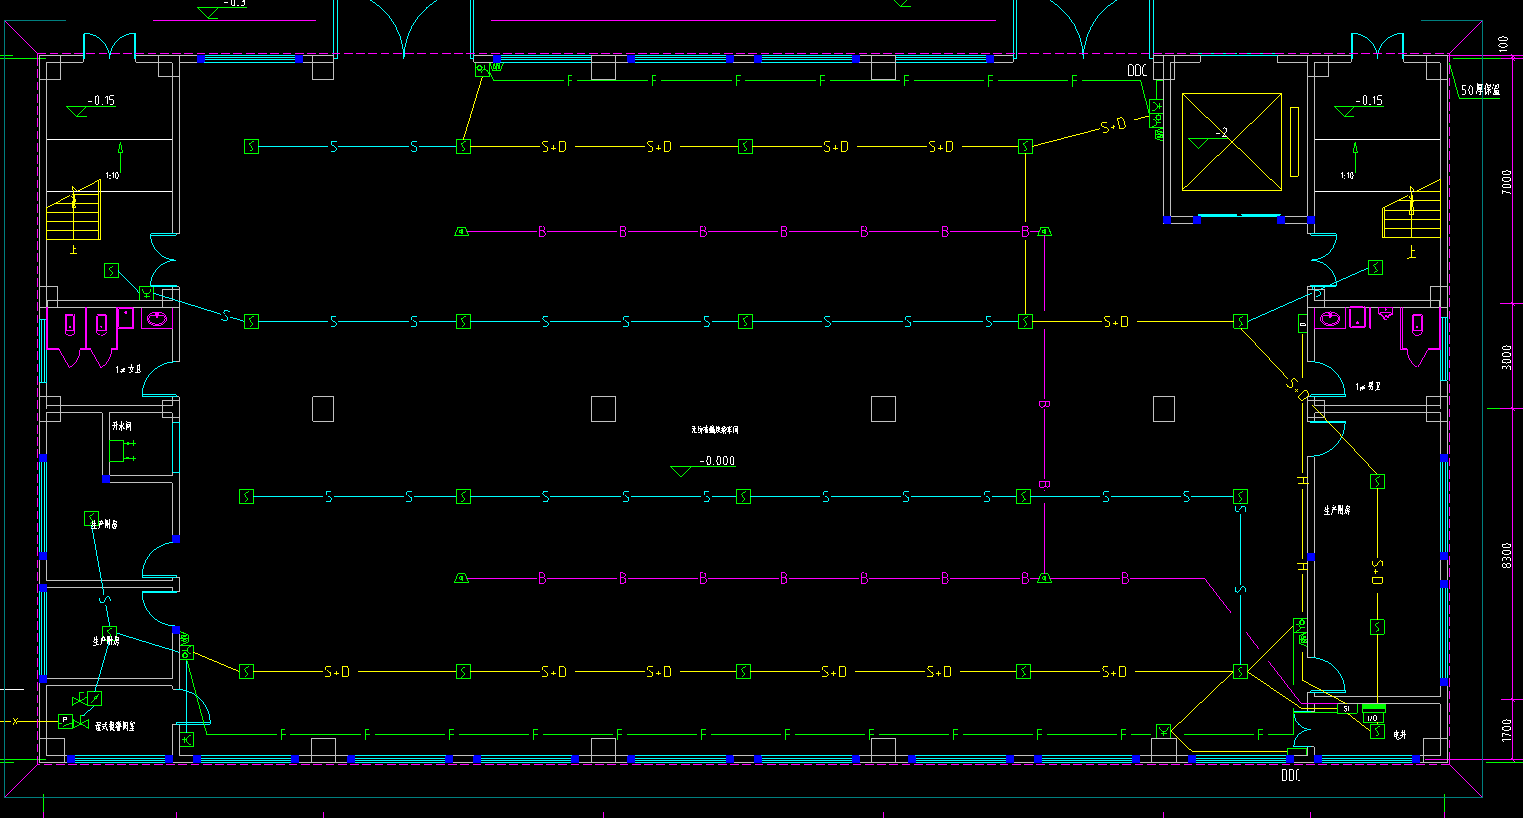Select the elevator shaft crossed-square symbol
Screen dimensions: 1523x818
point(1232,142)
